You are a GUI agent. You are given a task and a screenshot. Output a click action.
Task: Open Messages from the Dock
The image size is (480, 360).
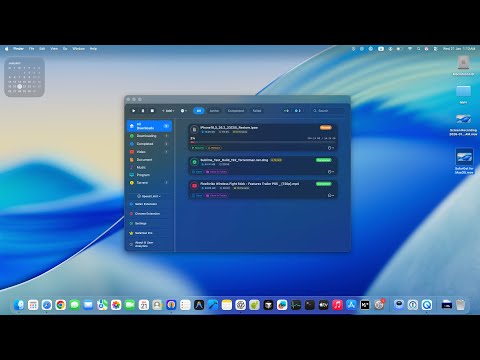coord(74,305)
